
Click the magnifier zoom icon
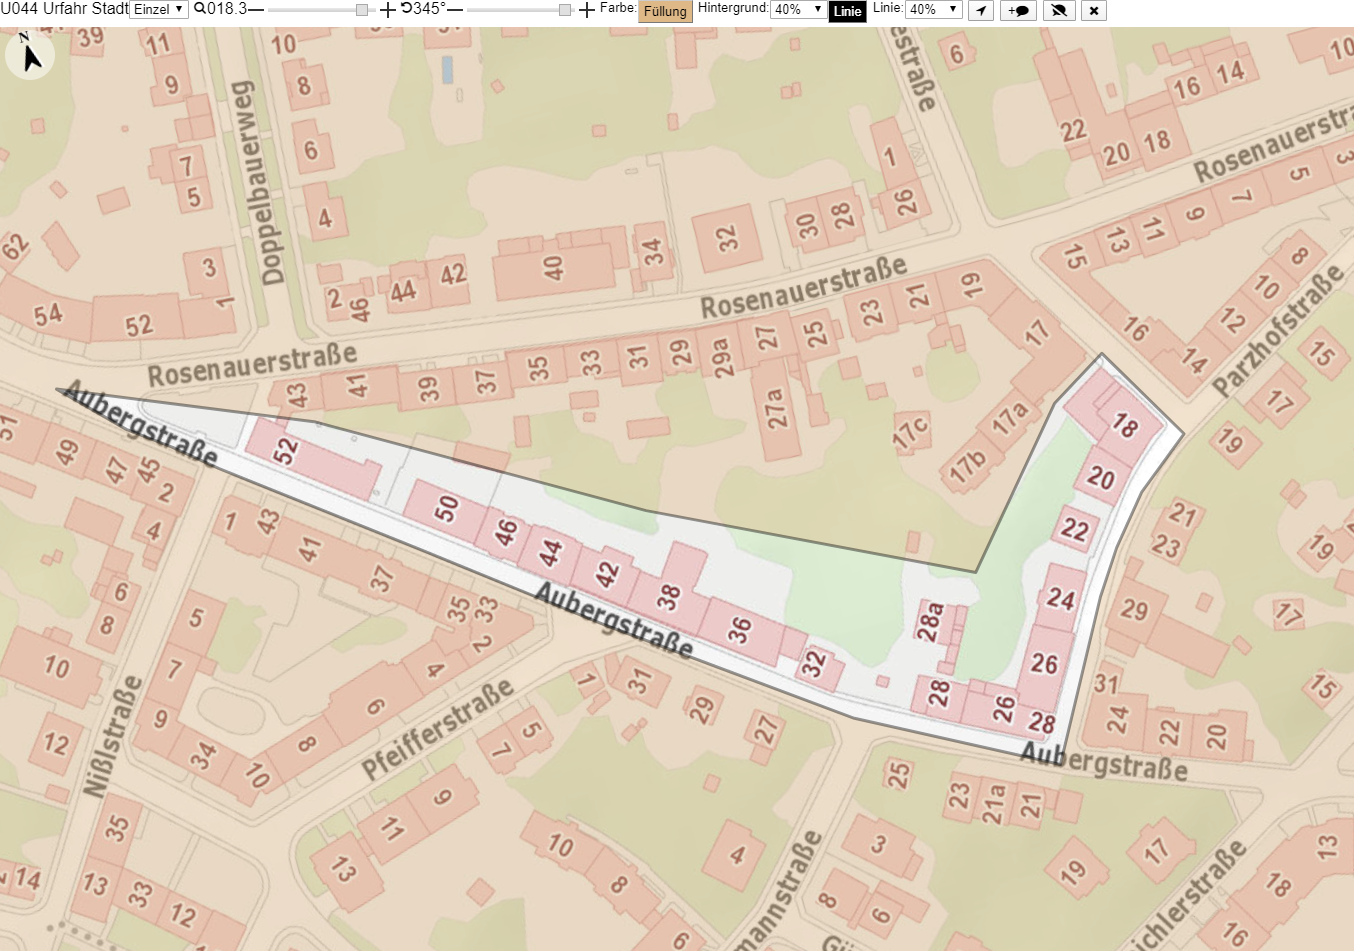point(200,9)
